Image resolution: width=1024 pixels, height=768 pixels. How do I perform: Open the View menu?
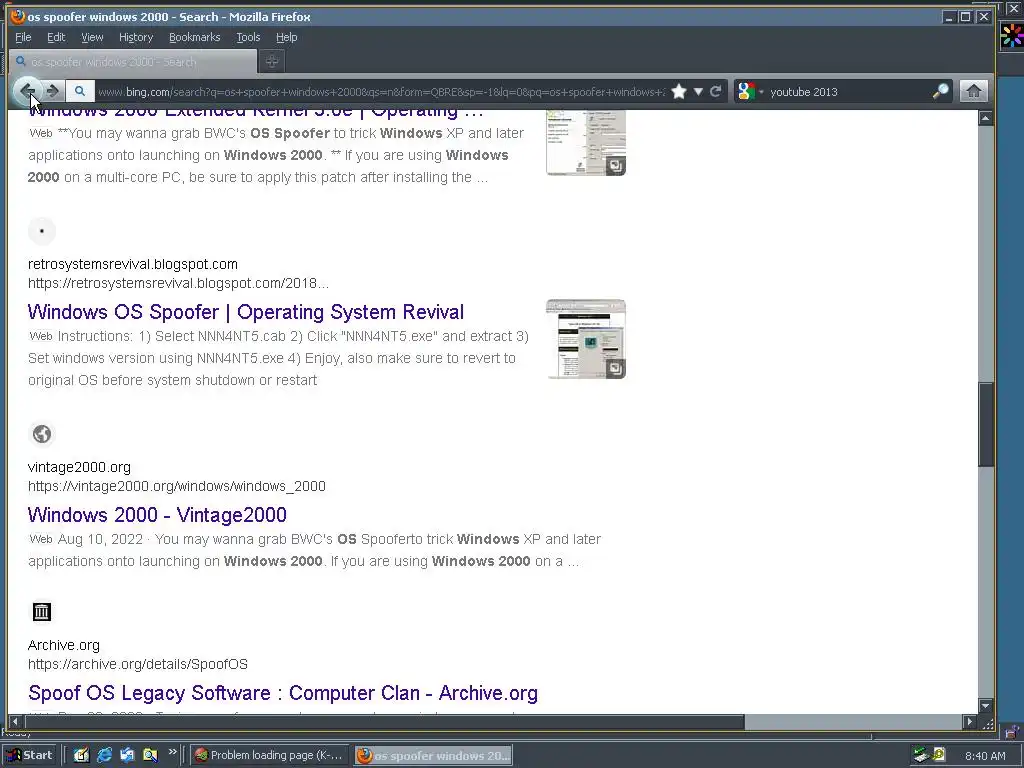pos(92,37)
